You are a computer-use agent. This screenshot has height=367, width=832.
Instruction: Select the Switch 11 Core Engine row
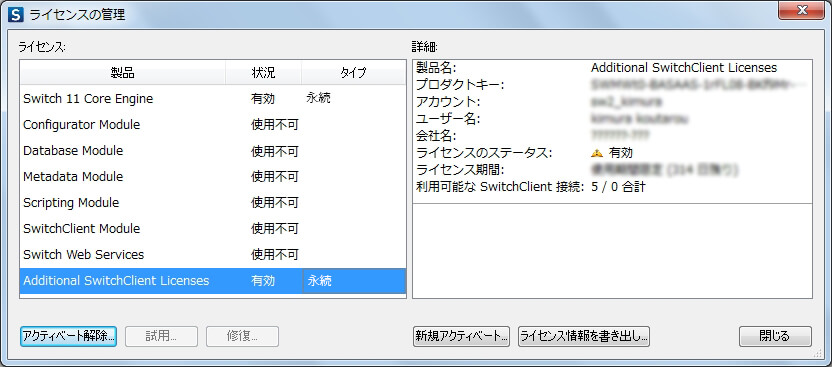[x=213, y=99]
